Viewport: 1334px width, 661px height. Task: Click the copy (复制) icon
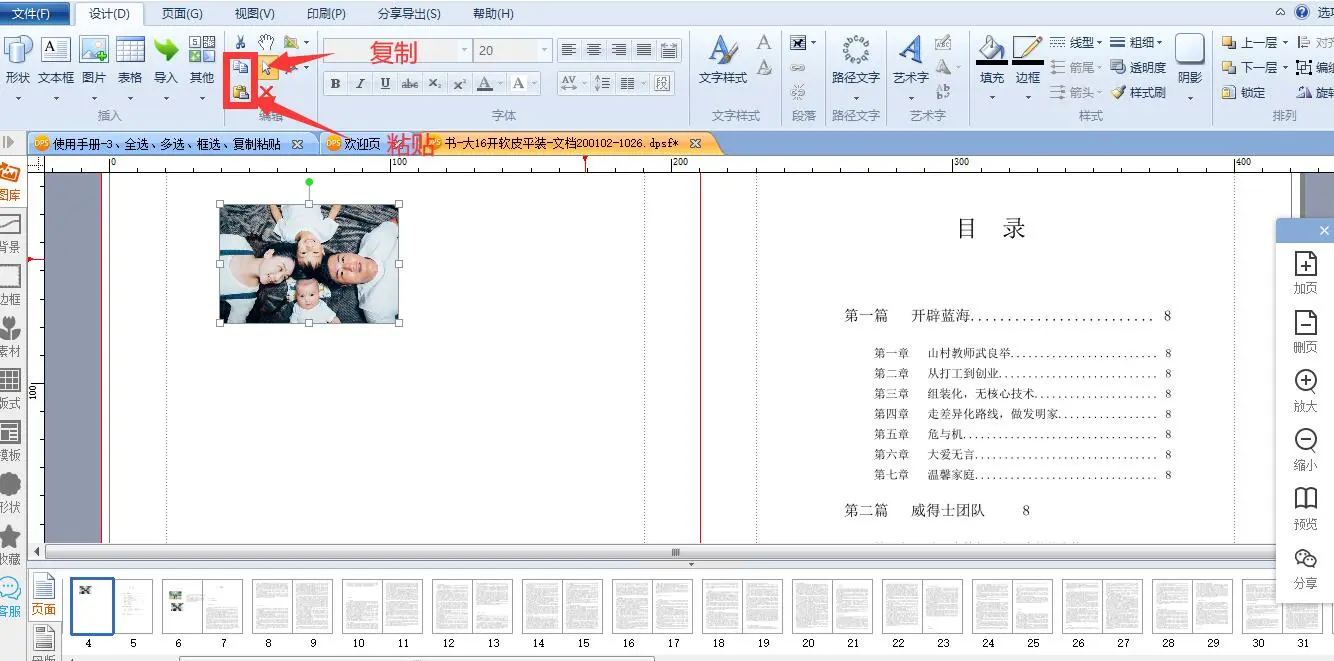pos(241,68)
